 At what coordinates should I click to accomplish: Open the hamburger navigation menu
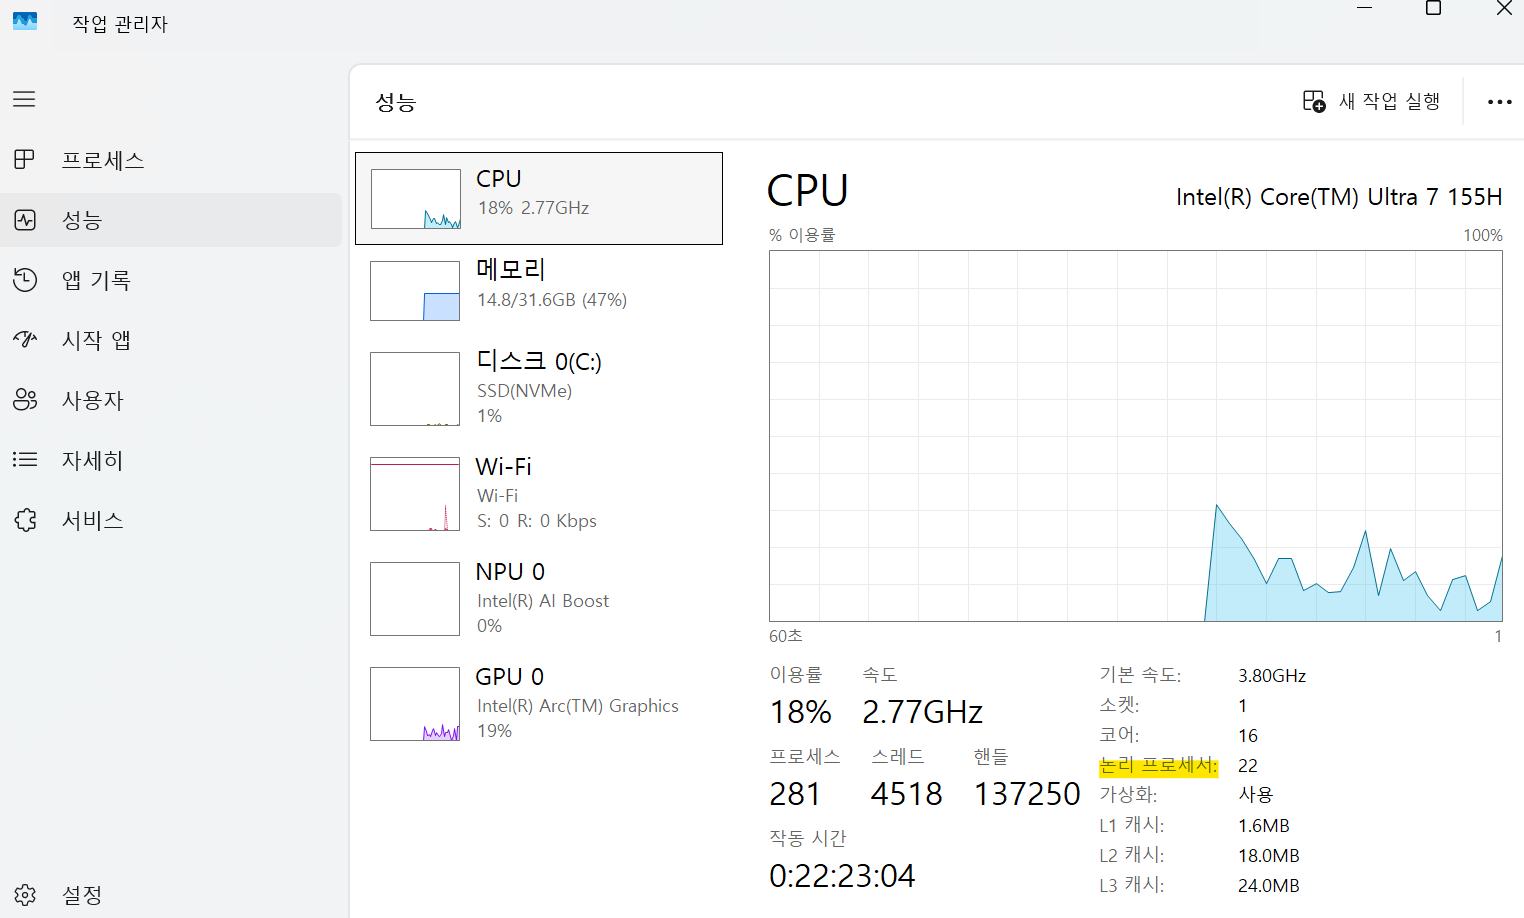coord(24,99)
